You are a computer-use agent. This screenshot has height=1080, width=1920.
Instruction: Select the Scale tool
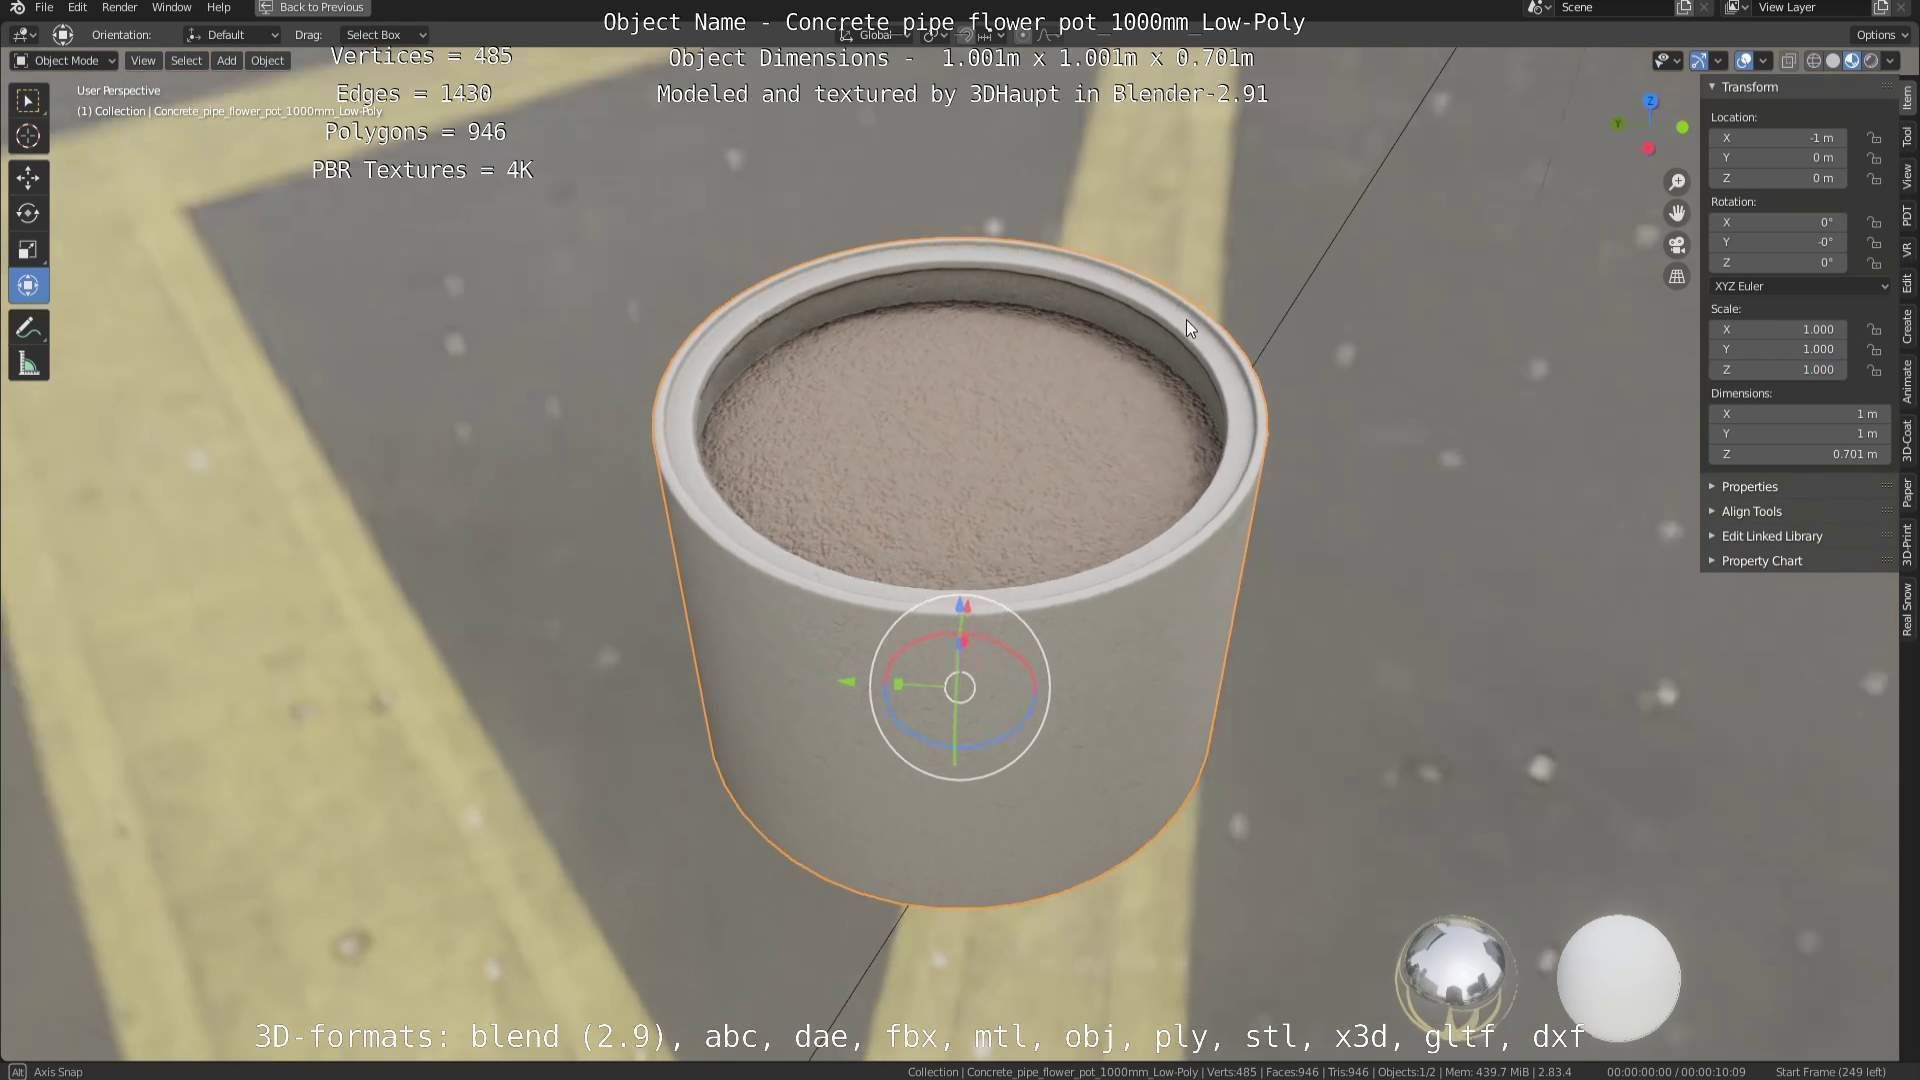(28, 249)
